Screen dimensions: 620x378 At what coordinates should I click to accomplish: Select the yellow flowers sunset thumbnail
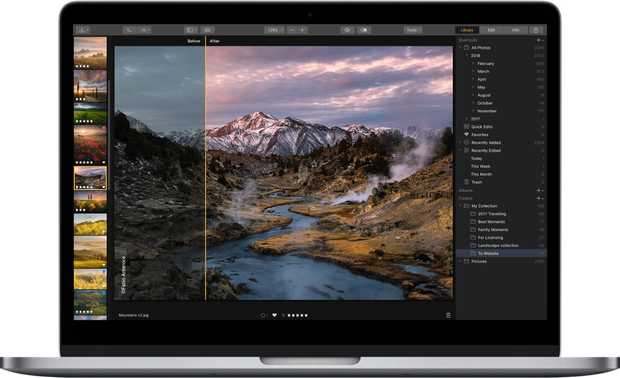pos(90,202)
